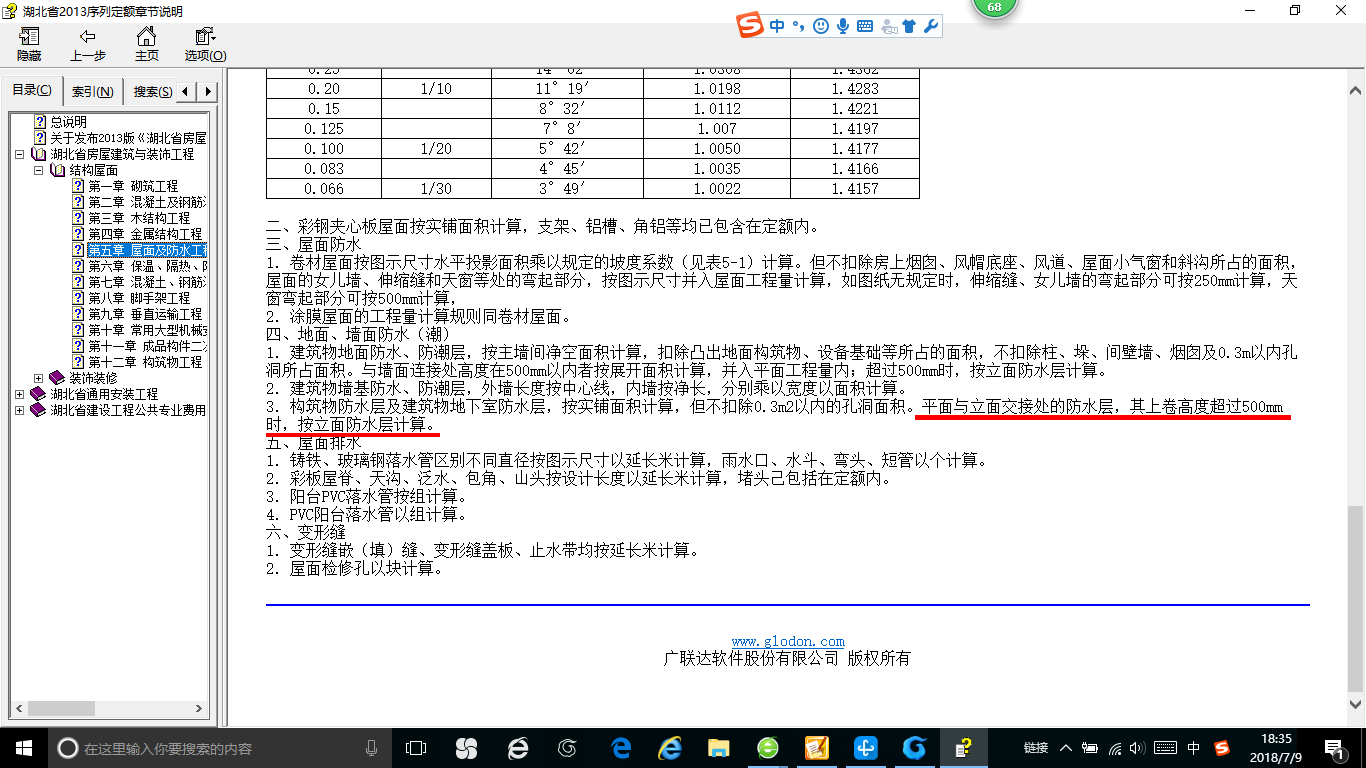Toggle Chinese/English mode in Sogou bar
This screenshot has height=768, width=1366.
(x=778, y=27)
